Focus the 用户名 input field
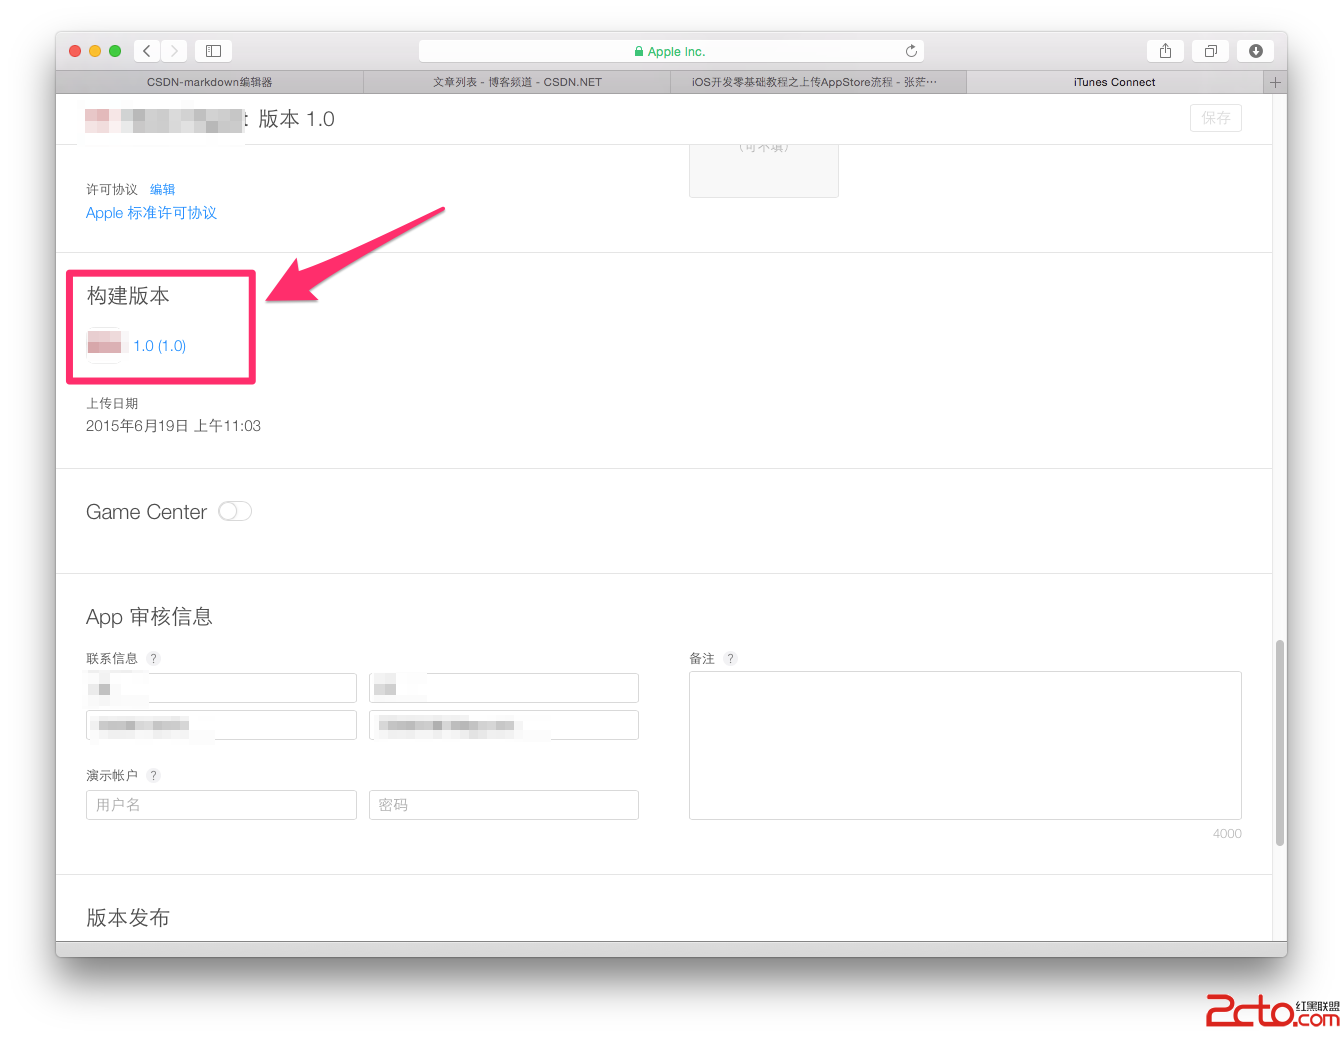Screen dimensions: 1343x1037 [221, 805]
